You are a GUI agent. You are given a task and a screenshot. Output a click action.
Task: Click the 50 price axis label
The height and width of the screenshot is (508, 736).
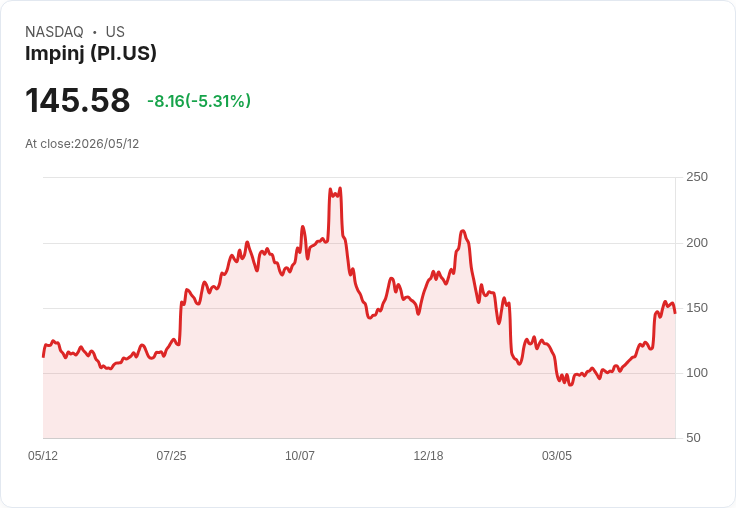point(693,438)
